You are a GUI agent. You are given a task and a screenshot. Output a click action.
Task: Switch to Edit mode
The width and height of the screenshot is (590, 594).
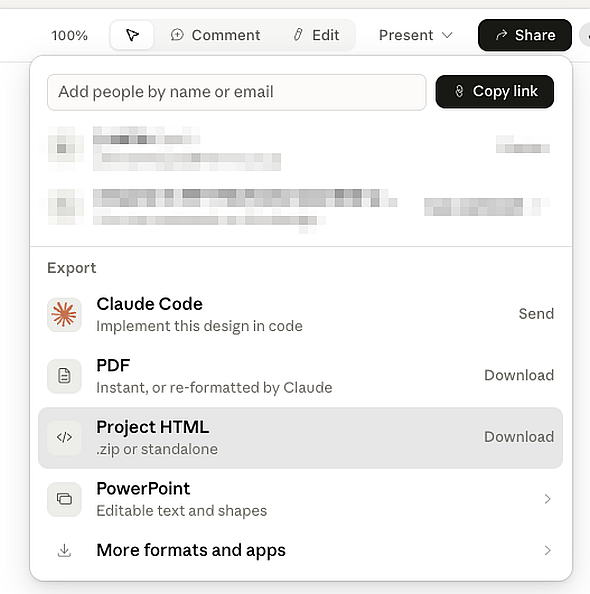click(x=316, y=35)
